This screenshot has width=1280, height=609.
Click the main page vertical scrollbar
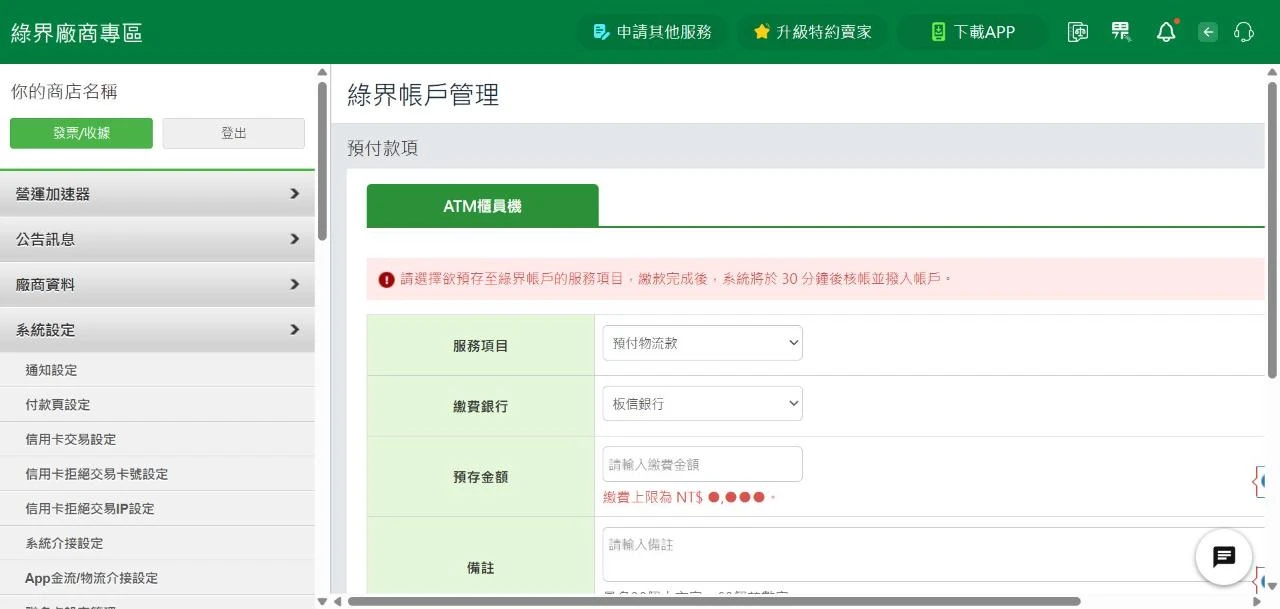[1272, 228]
